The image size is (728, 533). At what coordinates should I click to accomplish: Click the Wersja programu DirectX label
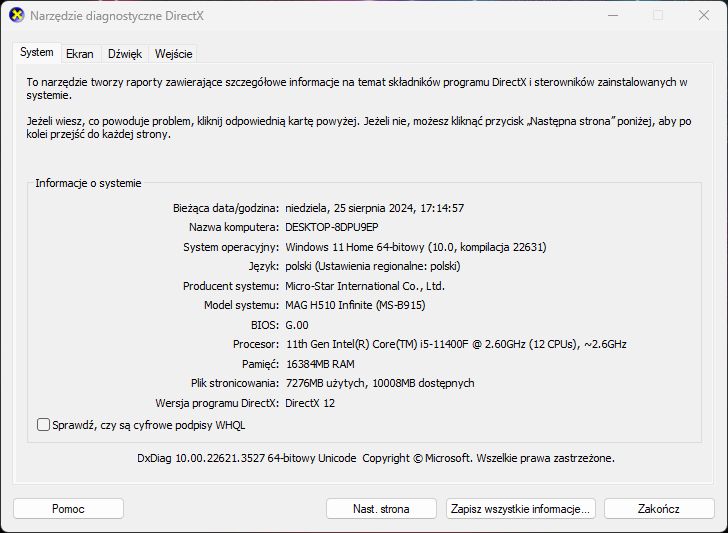217,403
